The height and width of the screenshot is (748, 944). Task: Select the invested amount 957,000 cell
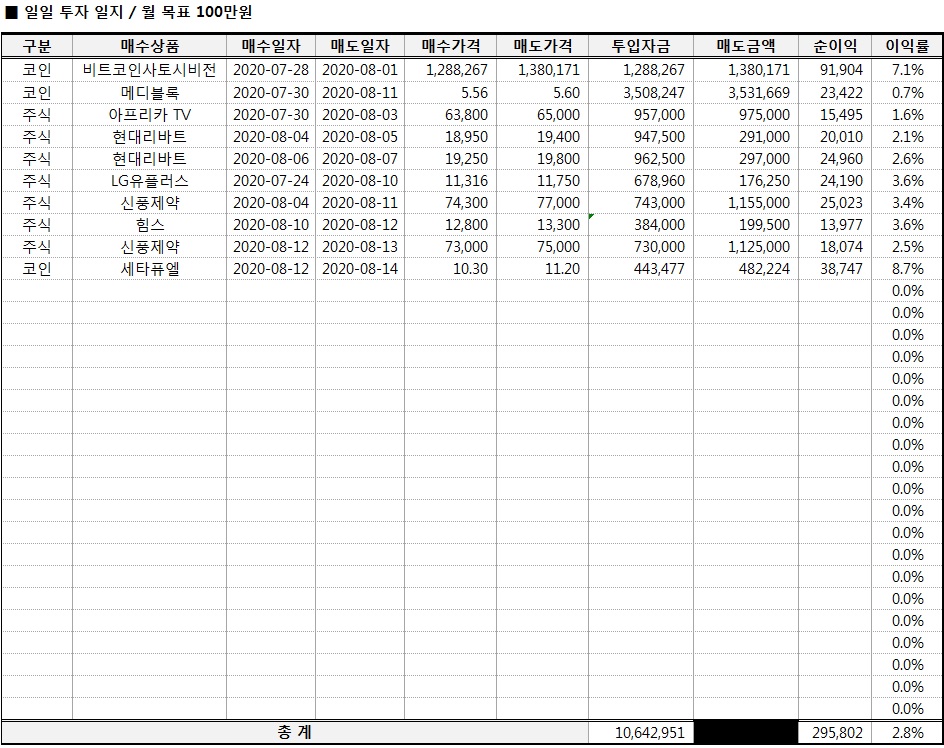pos(641,114)
